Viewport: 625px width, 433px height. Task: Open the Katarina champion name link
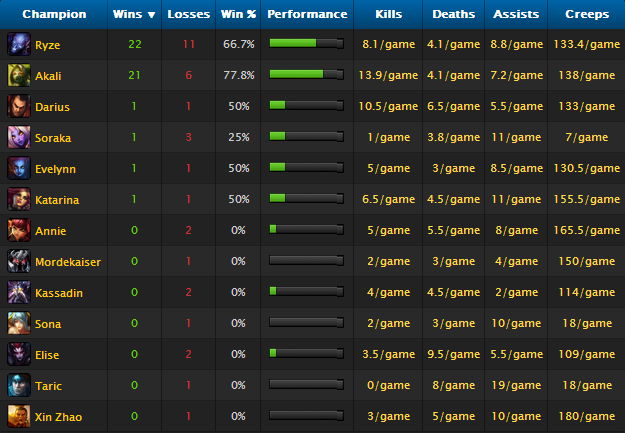coord(57,200)
